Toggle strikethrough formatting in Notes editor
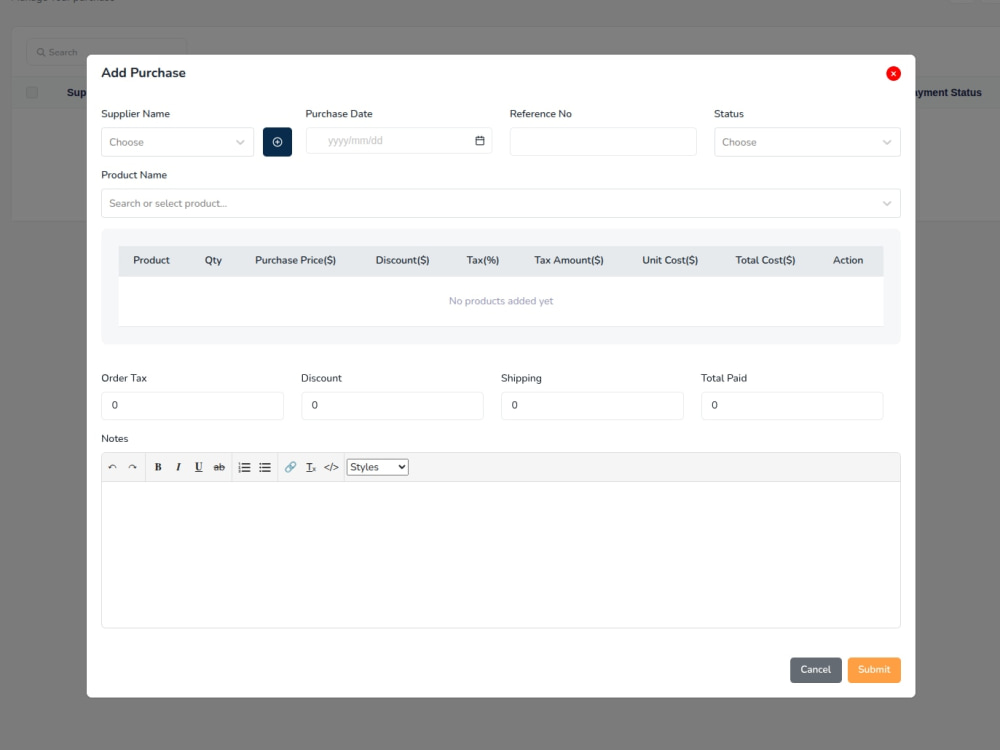 coord(219,467)
